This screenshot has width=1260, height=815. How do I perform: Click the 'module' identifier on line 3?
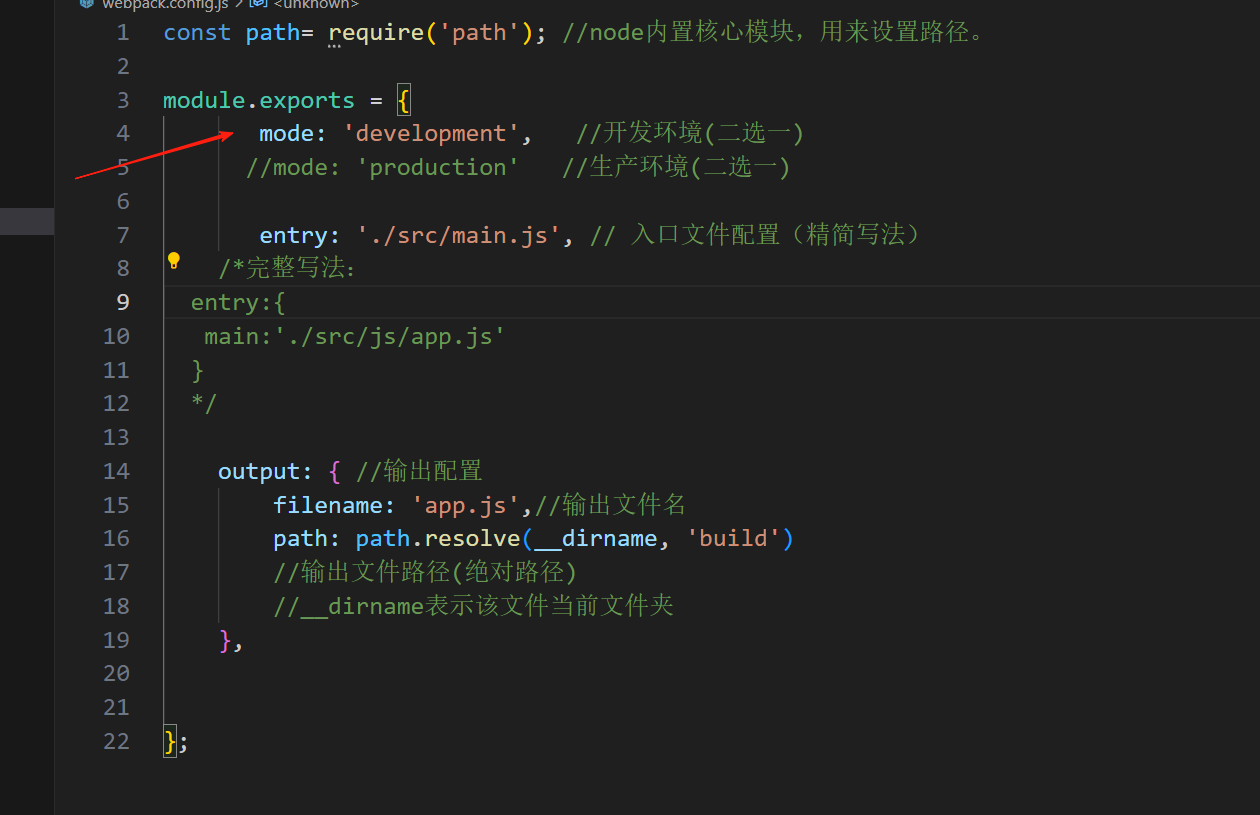(x=204, y=100)
